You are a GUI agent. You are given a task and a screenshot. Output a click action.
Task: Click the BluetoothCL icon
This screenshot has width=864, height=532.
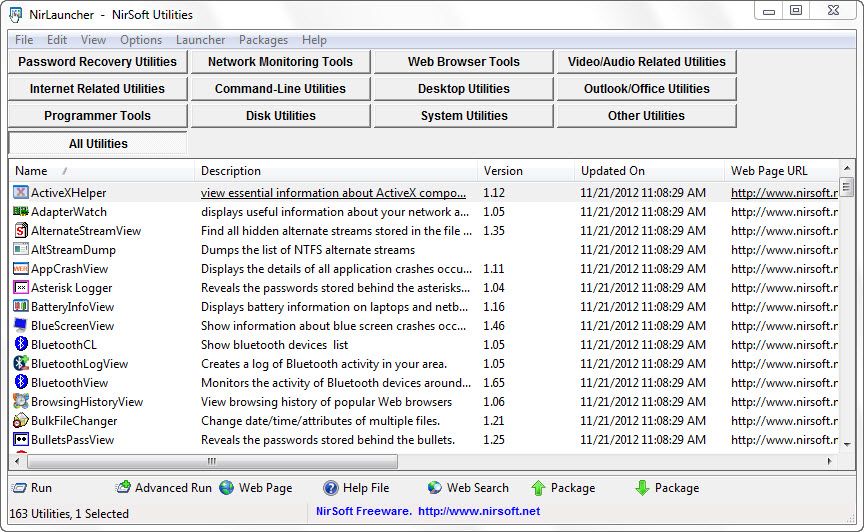coord(20,344)
